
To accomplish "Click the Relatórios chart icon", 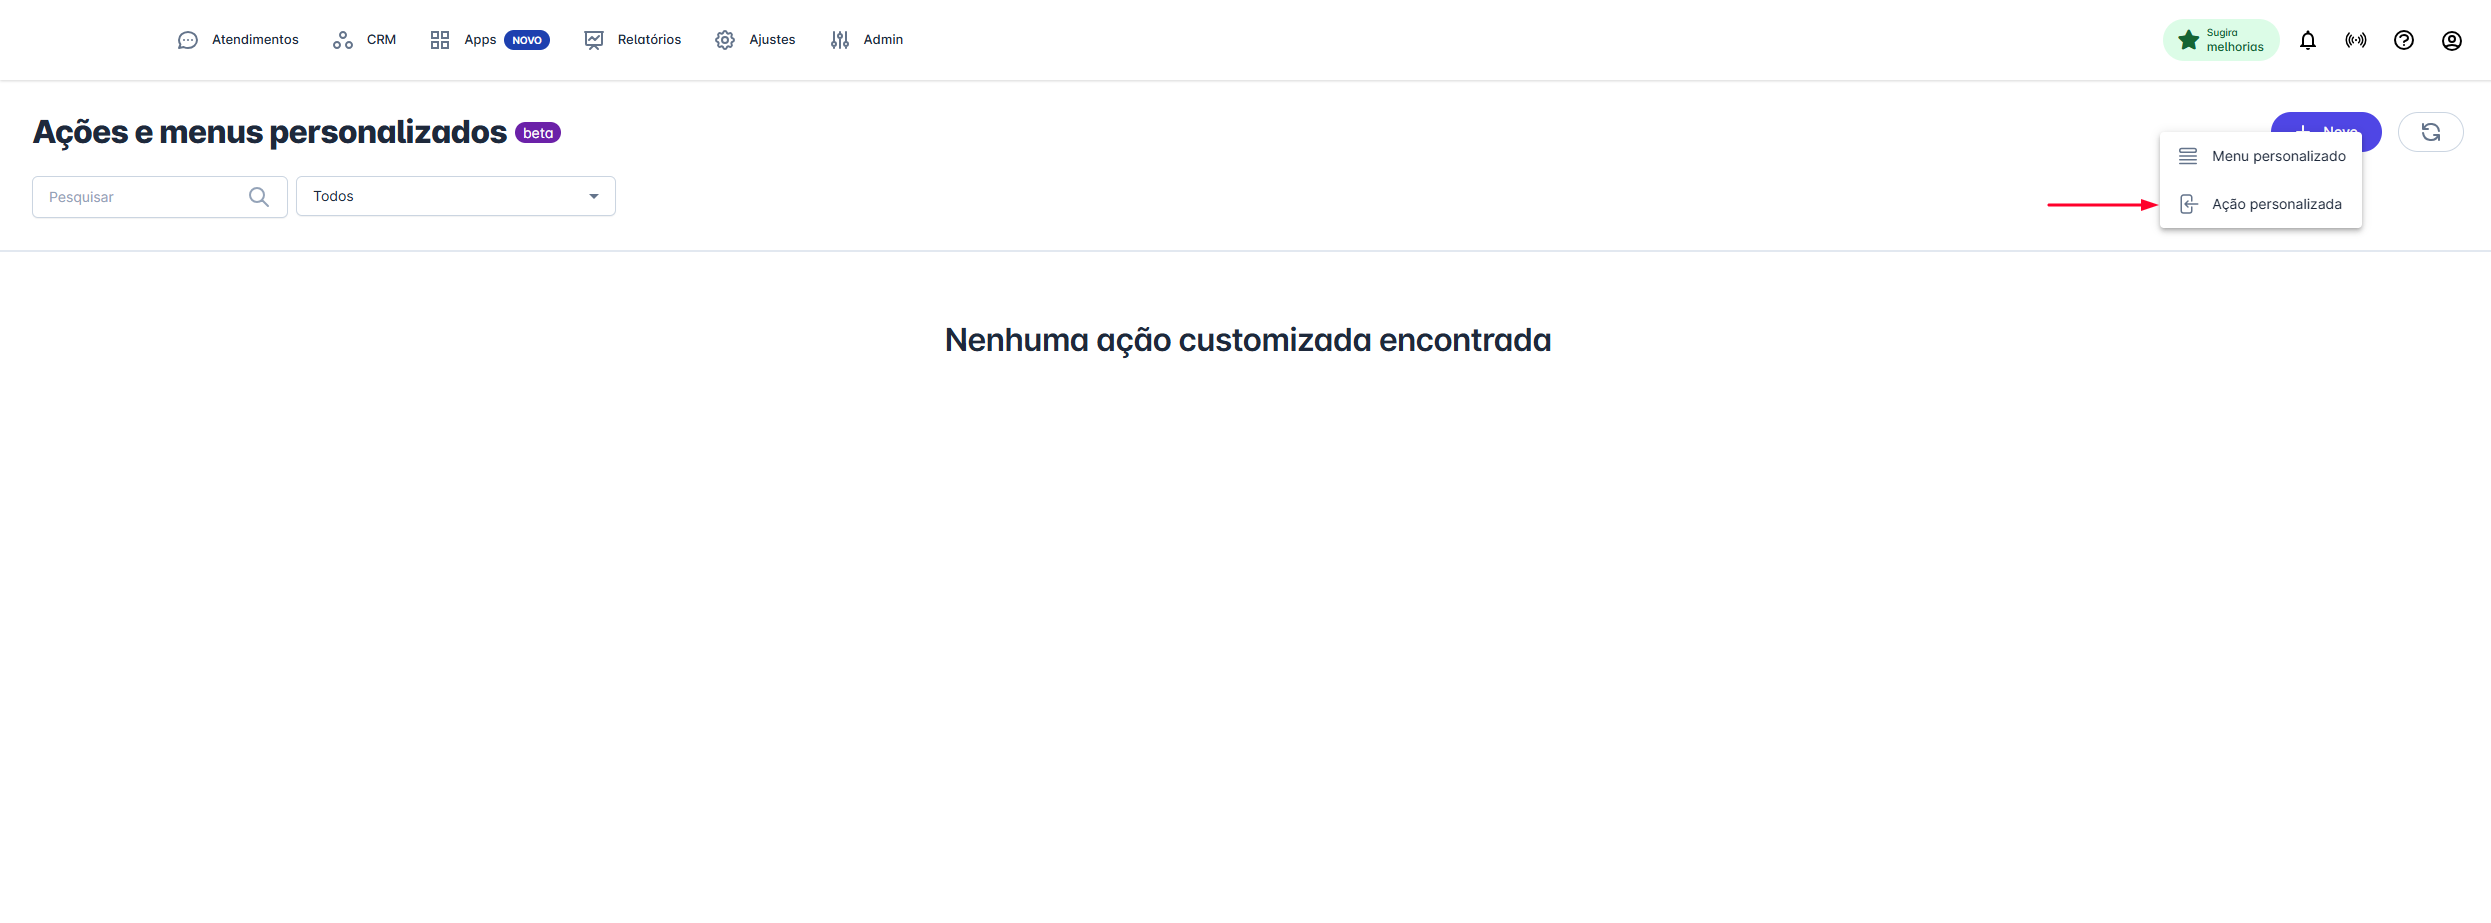I will 594,40.
